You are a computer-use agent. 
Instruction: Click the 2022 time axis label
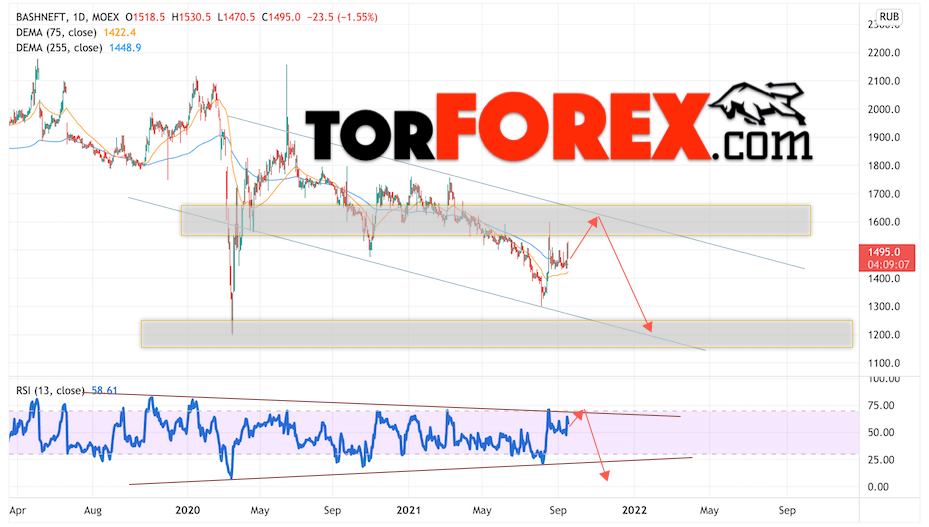point(634,510)
